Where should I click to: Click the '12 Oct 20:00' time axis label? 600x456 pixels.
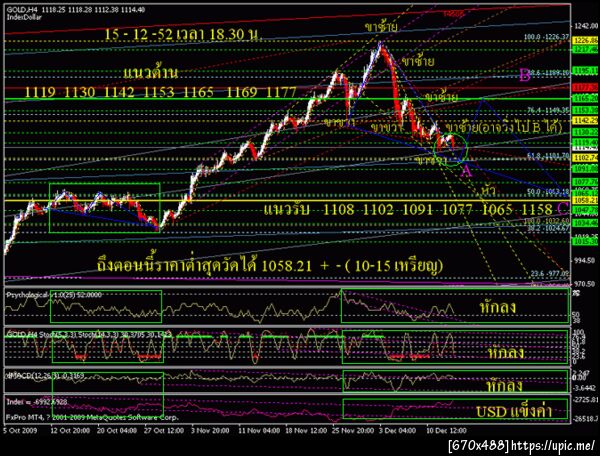(70, 430)
